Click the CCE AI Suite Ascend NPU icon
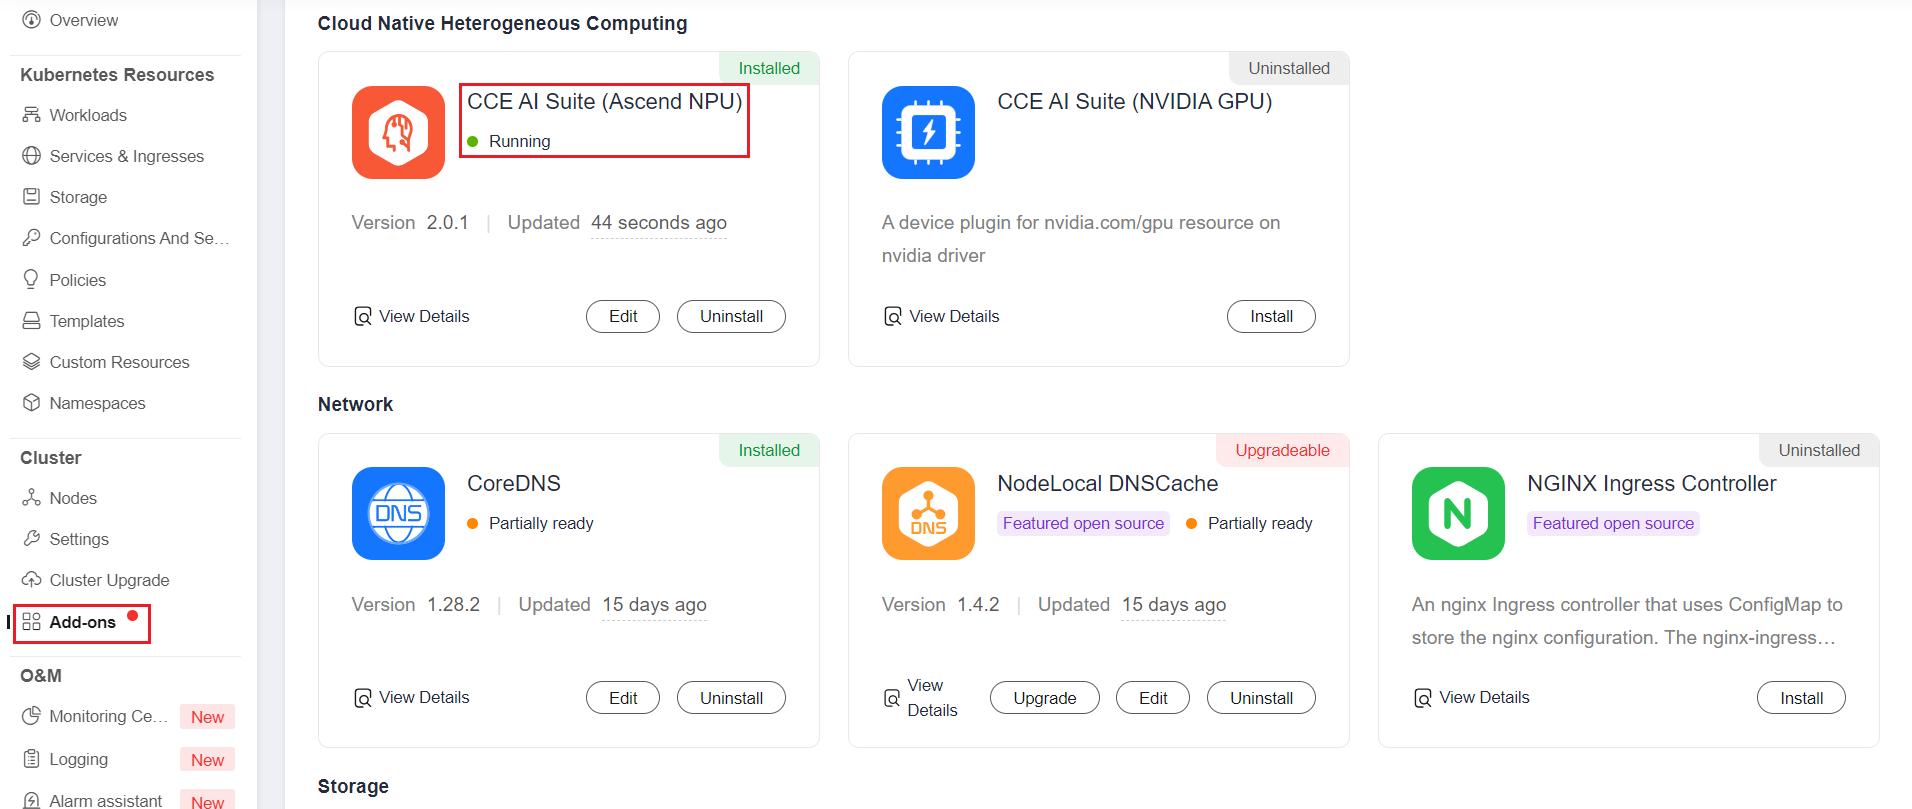Image resolution: width=1912 pixels, height=809 pixels. point(398,132)
